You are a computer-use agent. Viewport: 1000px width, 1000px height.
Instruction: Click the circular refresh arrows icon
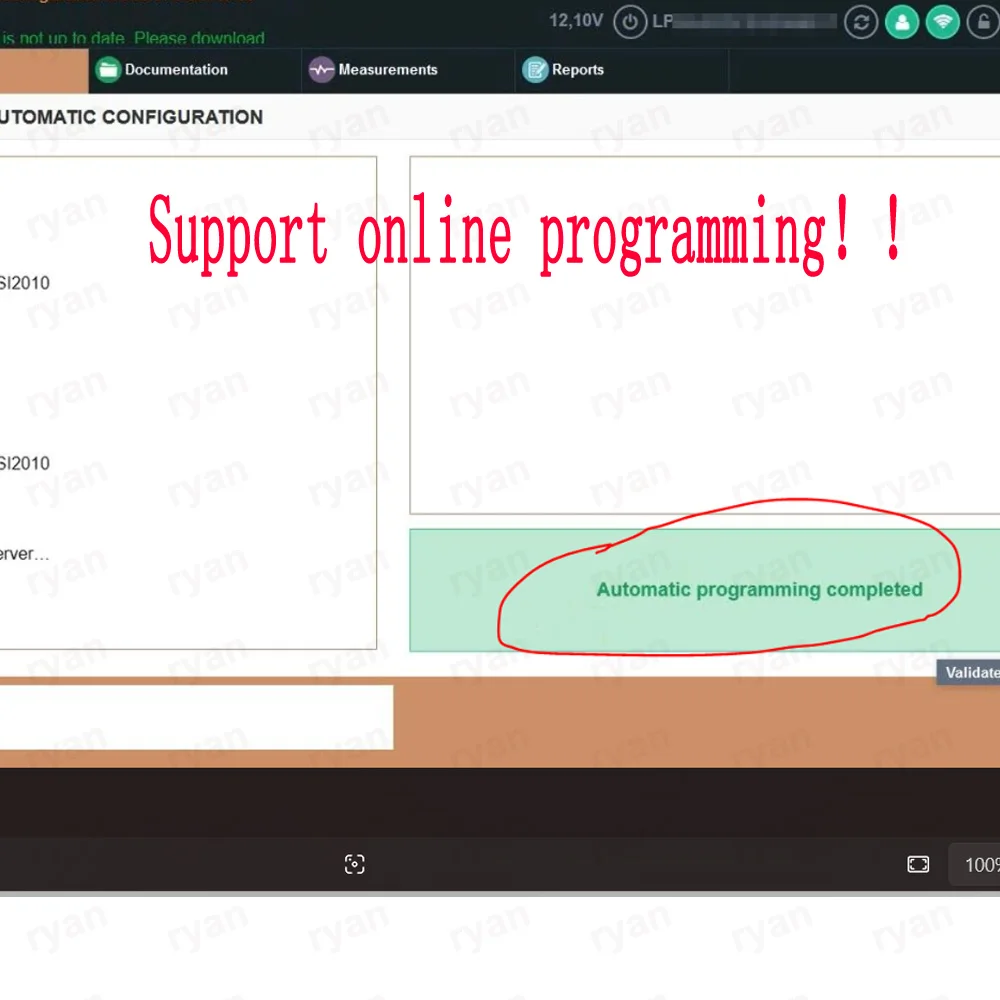coord(861,22)
